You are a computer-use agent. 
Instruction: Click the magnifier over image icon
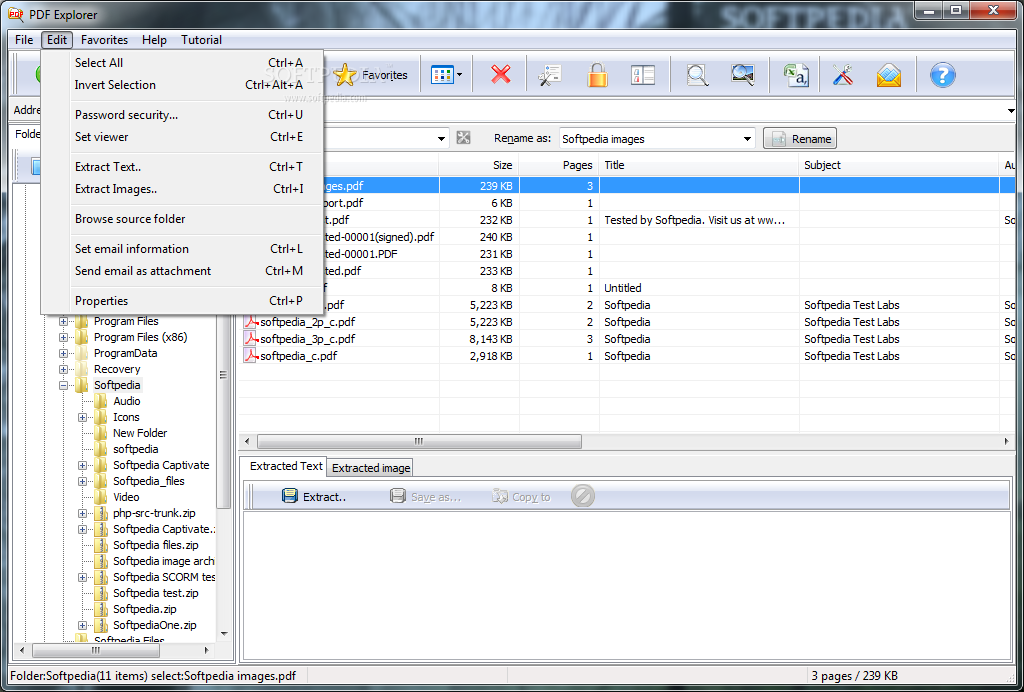click(x=743, y=75)
